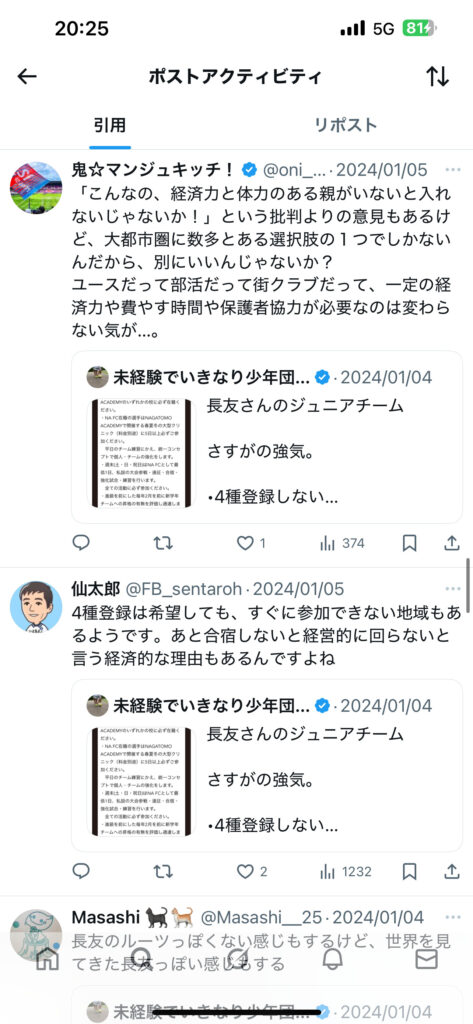Select the 引用 tab

110,125
